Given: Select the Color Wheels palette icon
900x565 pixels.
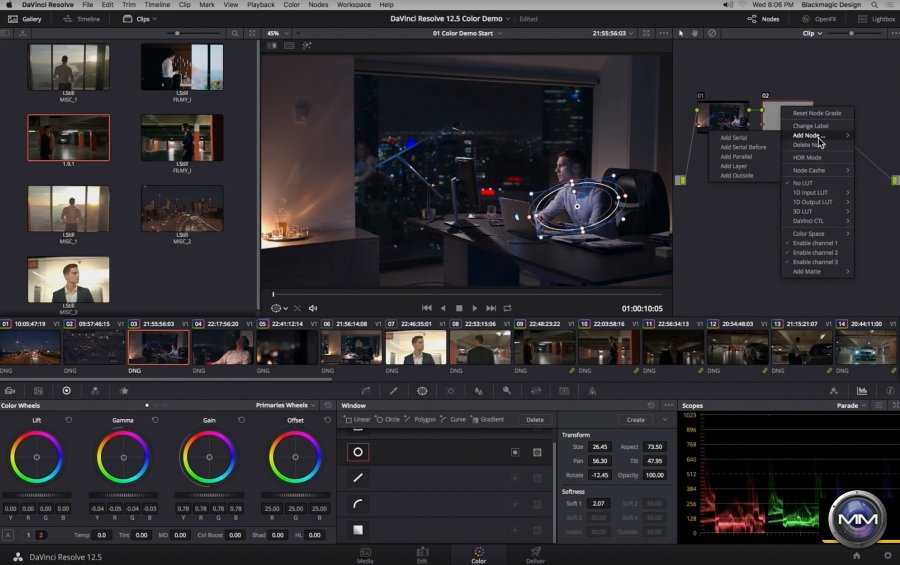Looking at the screenshot, I should point(67,391).
